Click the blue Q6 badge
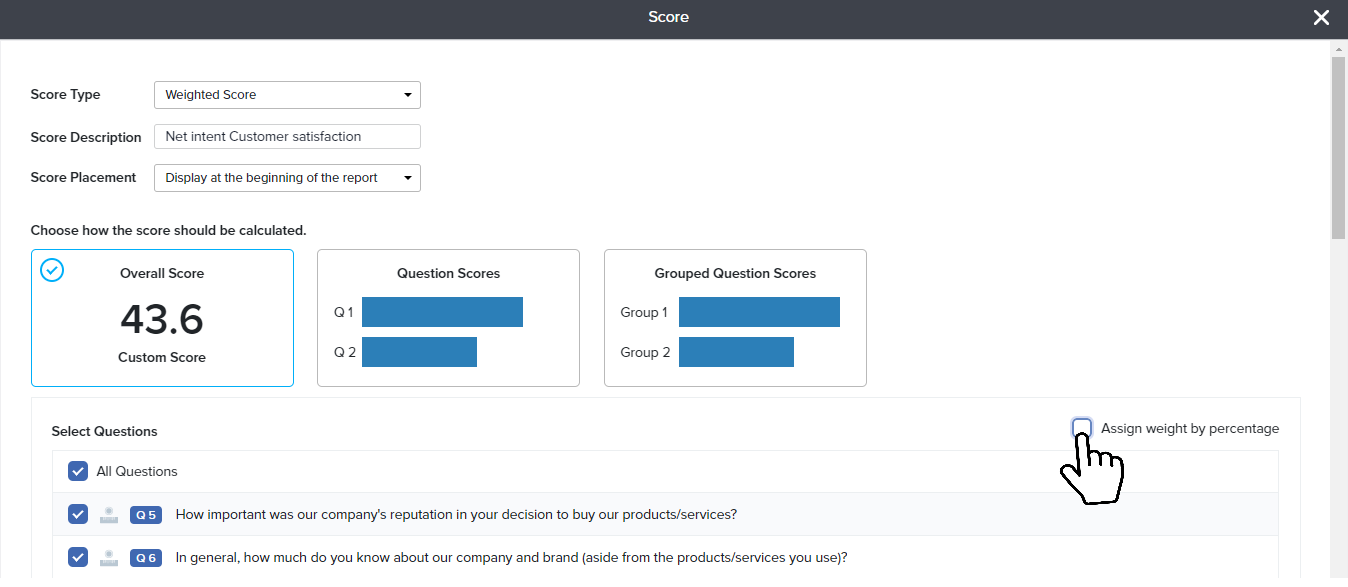The height and width of the screenshot is (587, 1348). point(145,558)
